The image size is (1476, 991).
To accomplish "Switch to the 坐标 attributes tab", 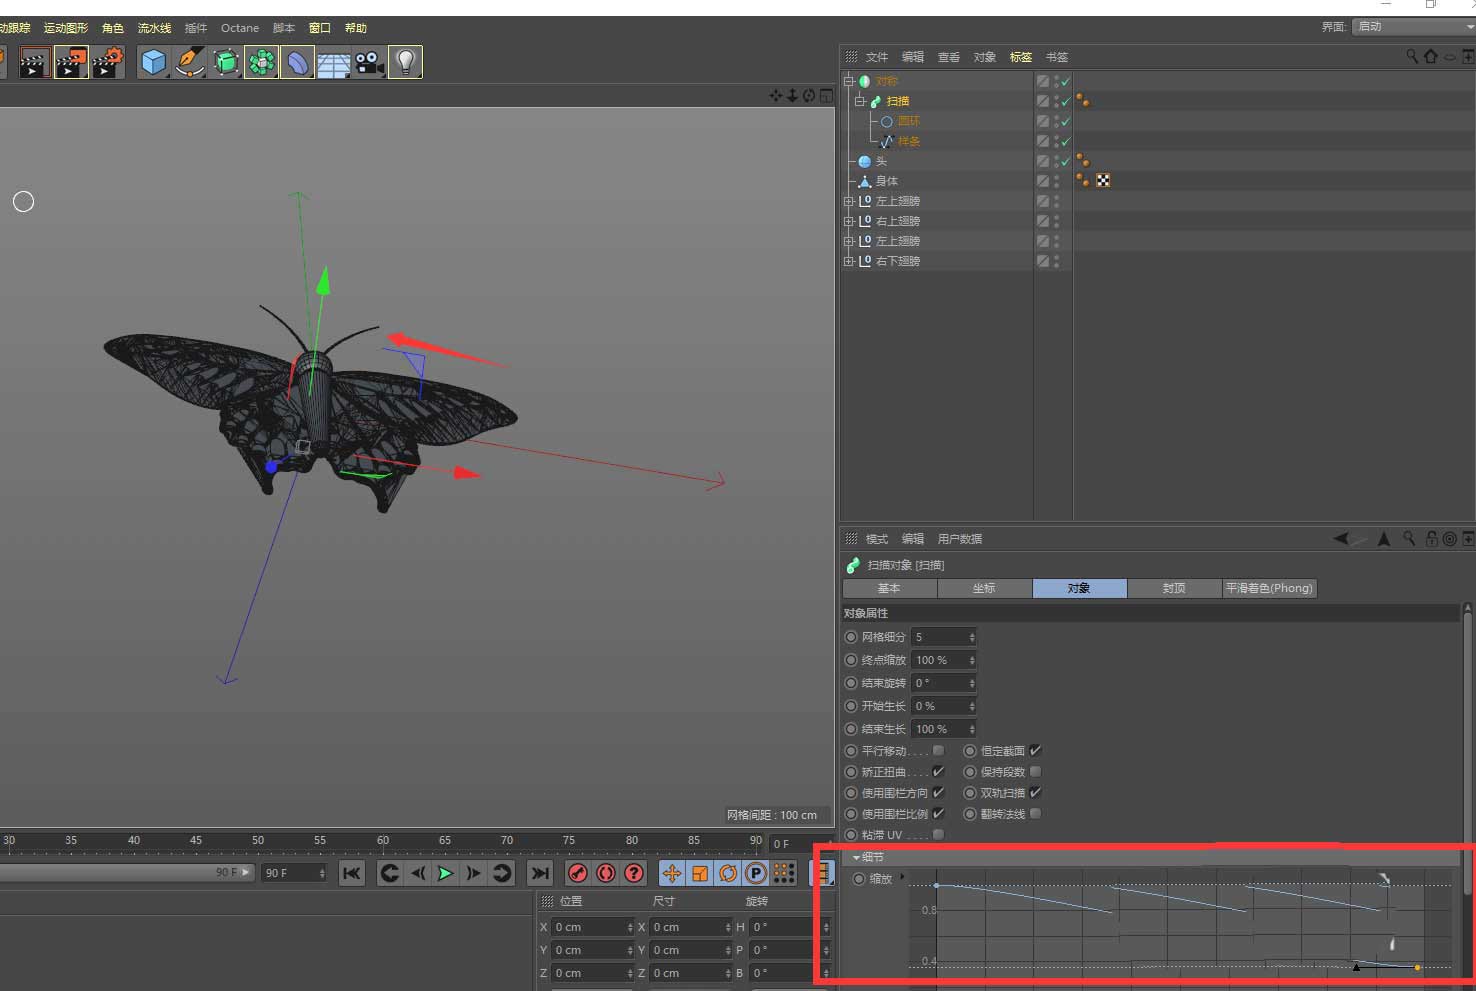I will (x=984, y=588).
